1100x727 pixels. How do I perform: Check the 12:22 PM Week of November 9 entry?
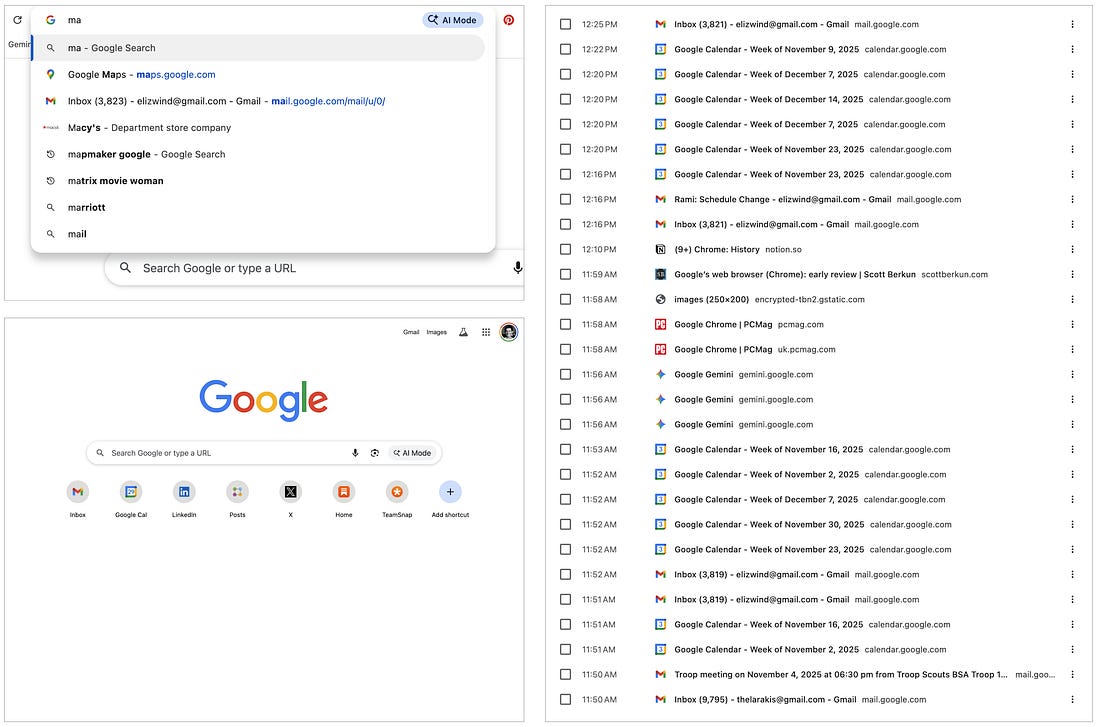565,49
